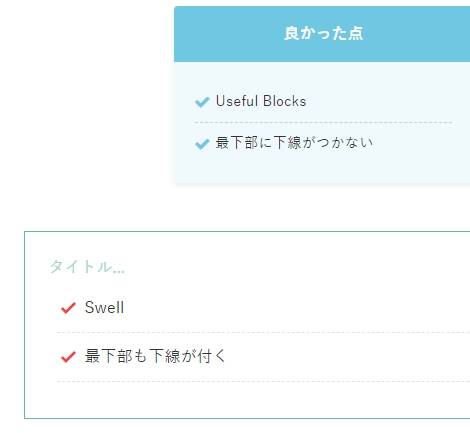Click empty space below the last blue-box item

pos(322,168)
